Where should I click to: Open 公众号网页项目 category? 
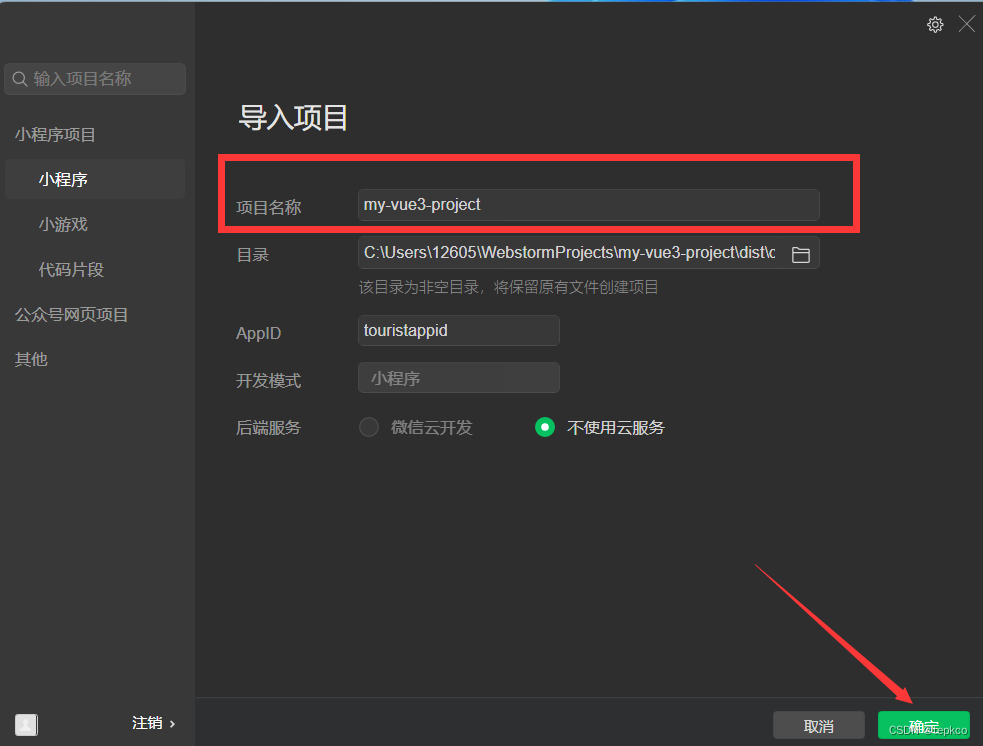tap(71, 314)
